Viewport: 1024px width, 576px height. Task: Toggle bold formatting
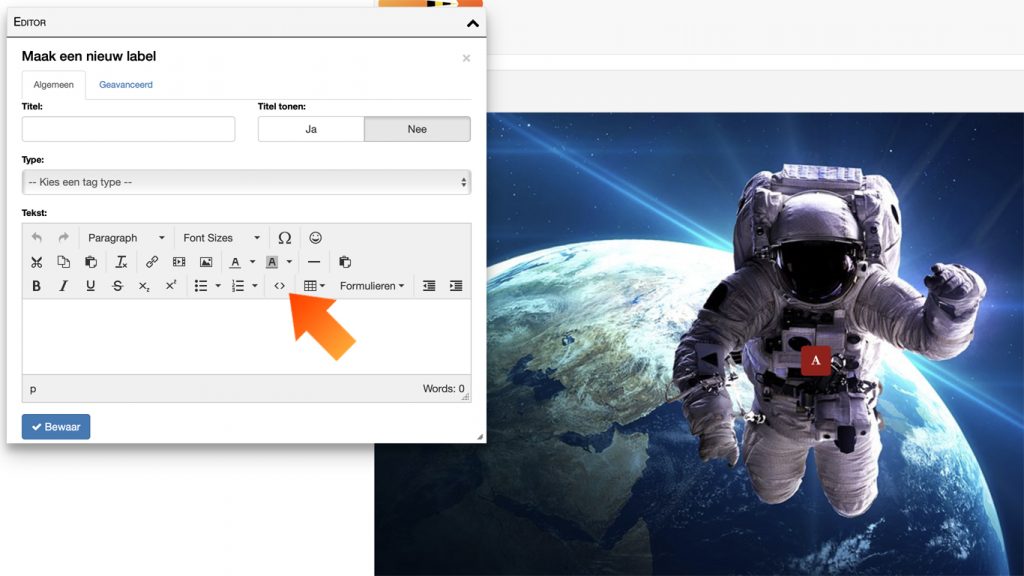[x=37, y=286]
